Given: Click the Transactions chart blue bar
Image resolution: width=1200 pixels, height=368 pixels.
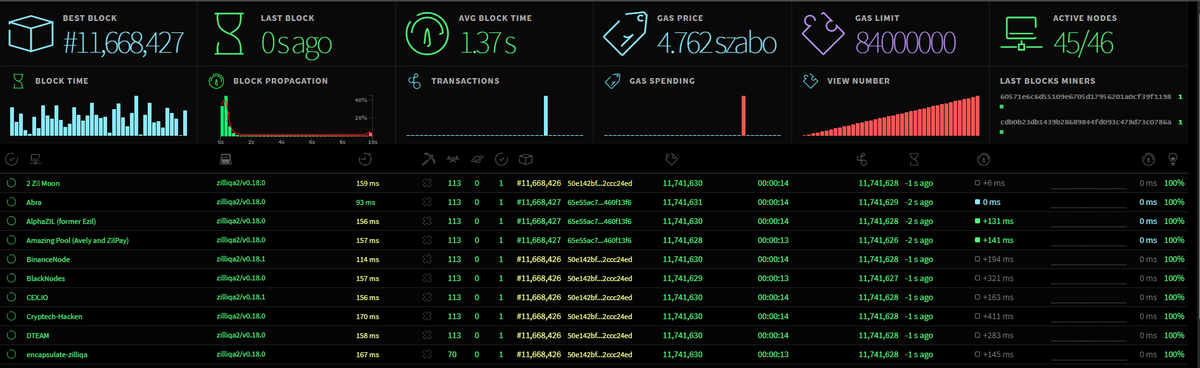Looking at the screenshot, I should pyautogui.click(x=546, y=116).
